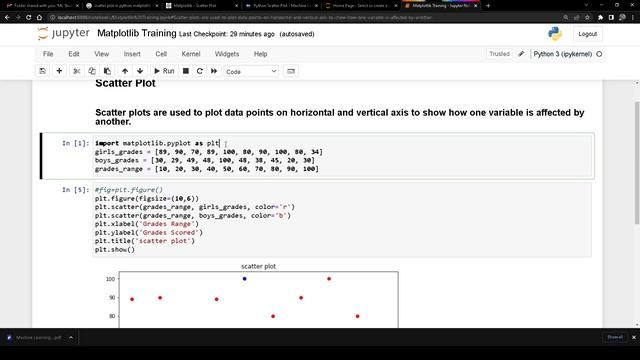The width and height of the screenshot is (640, 360).
Task: Bookmark this page with the star icon
Action: [587, 18]
